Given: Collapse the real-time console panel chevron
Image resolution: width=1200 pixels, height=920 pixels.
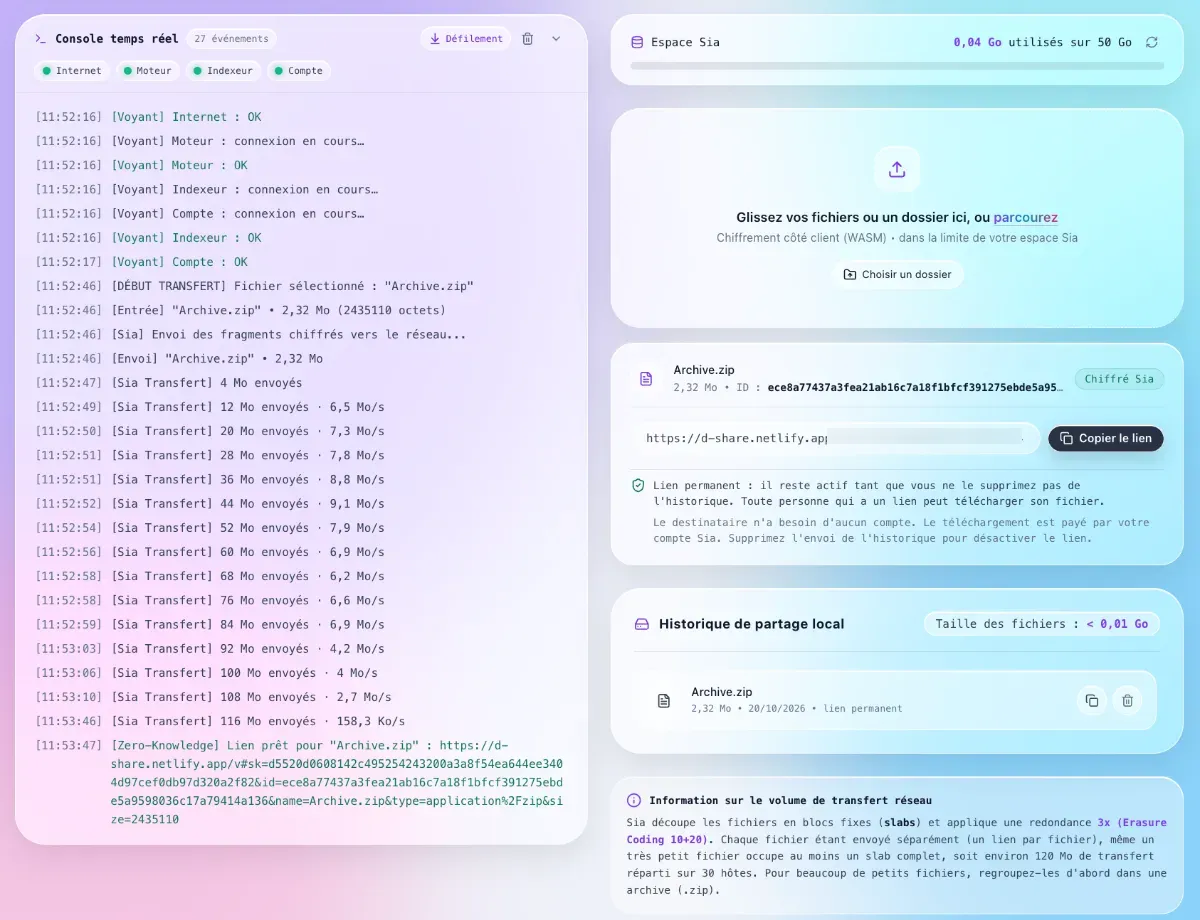Looking at the screenshot, I should click(556, 39).
